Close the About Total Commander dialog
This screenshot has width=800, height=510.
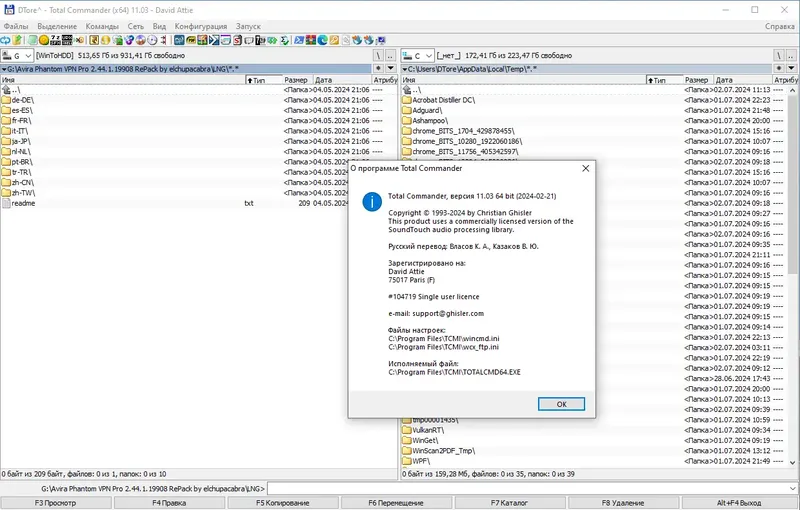click(586, 168)
